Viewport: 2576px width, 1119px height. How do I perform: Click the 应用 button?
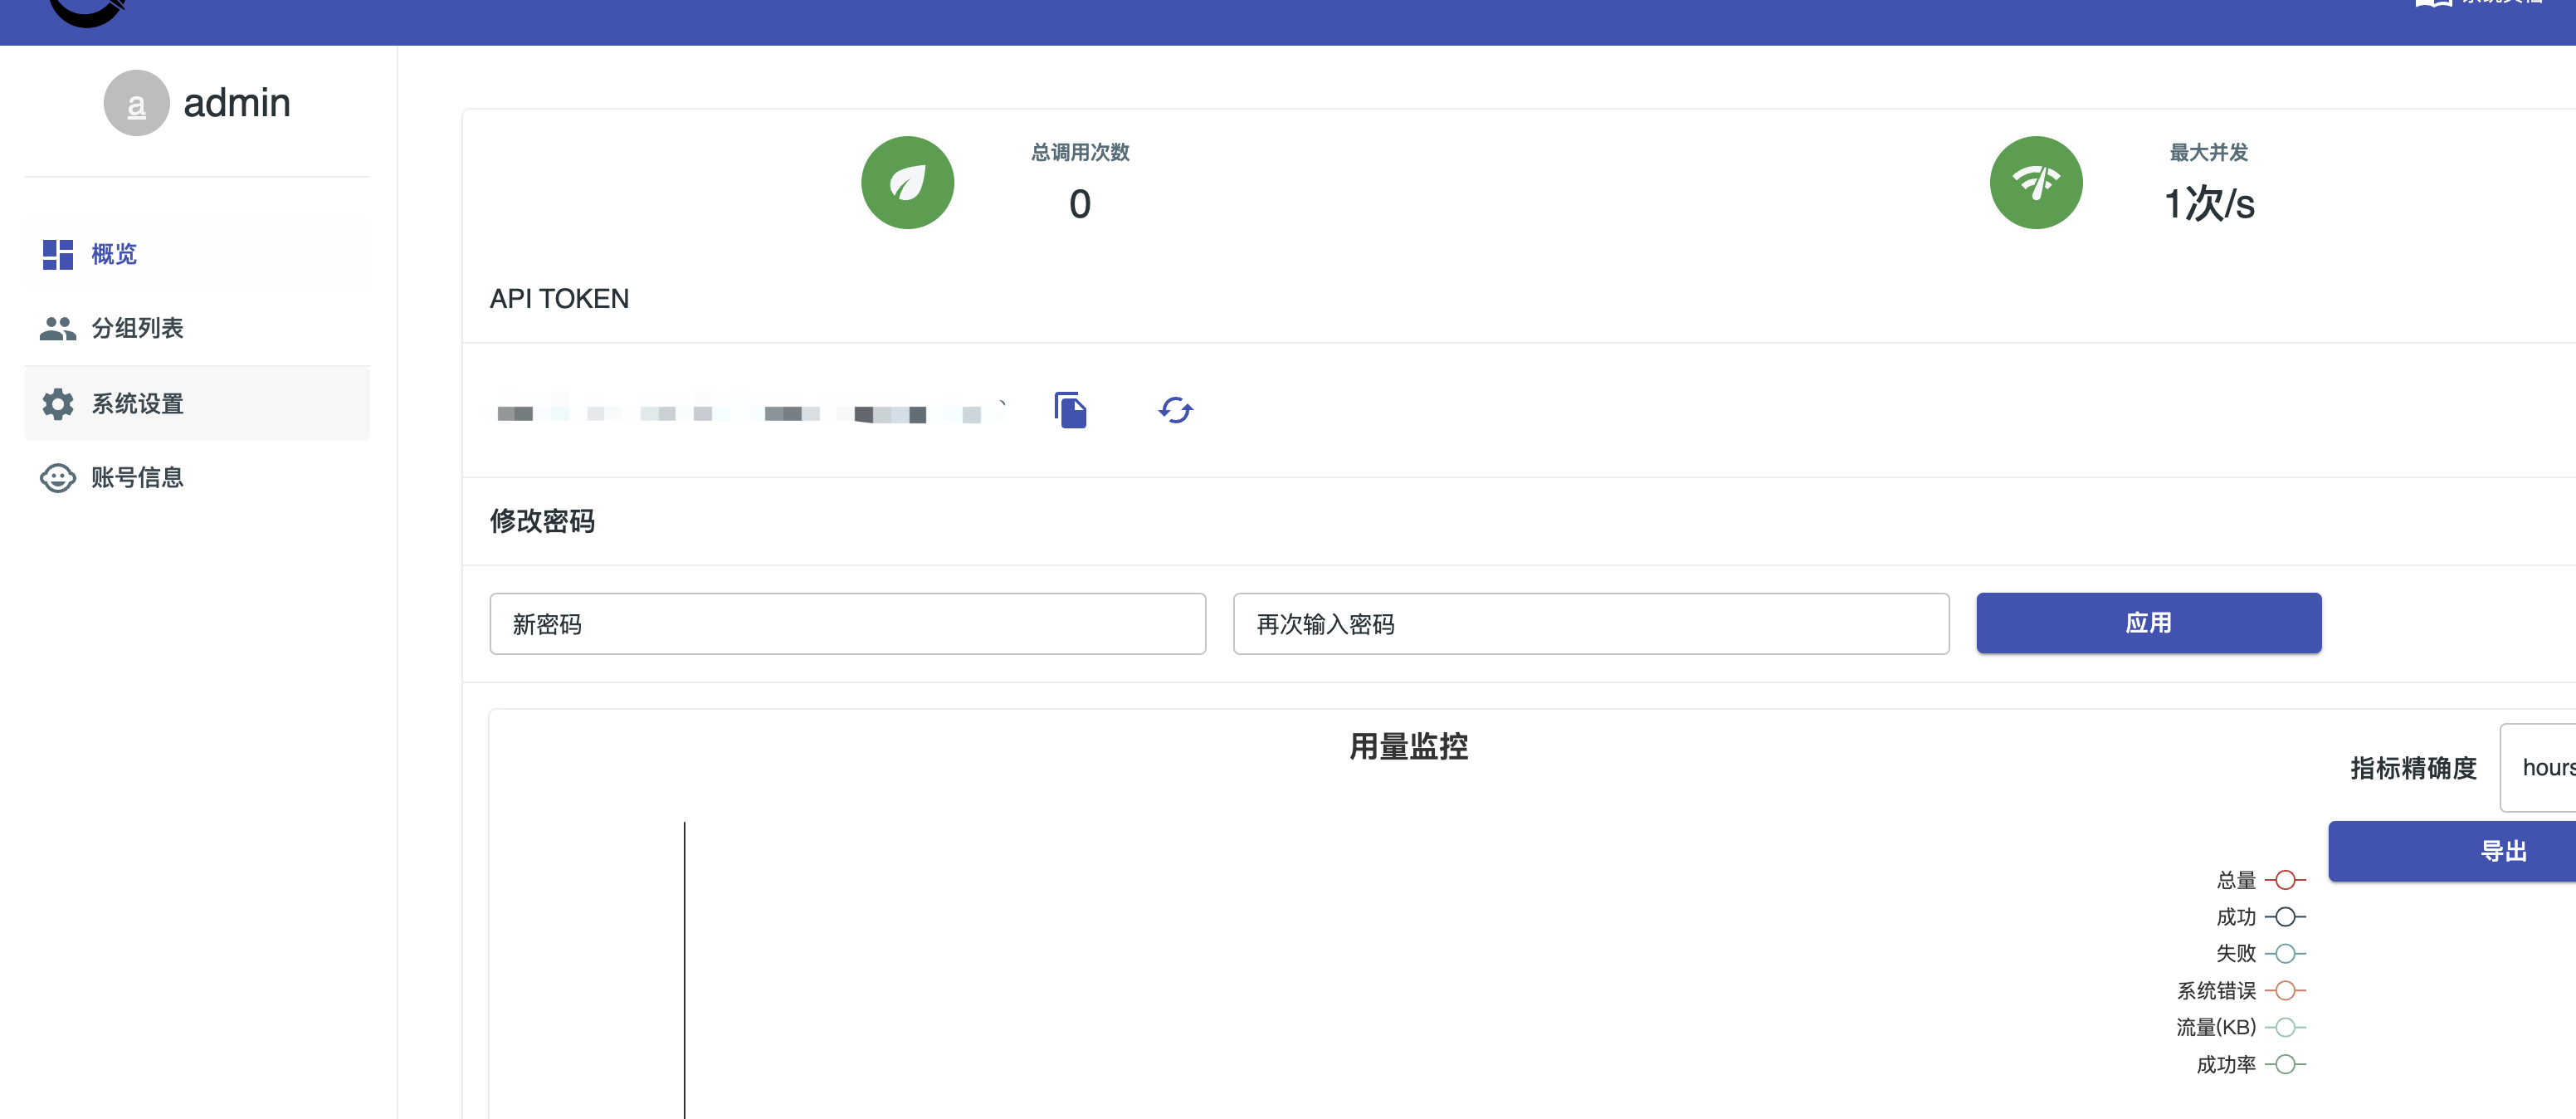point(2148,623)
